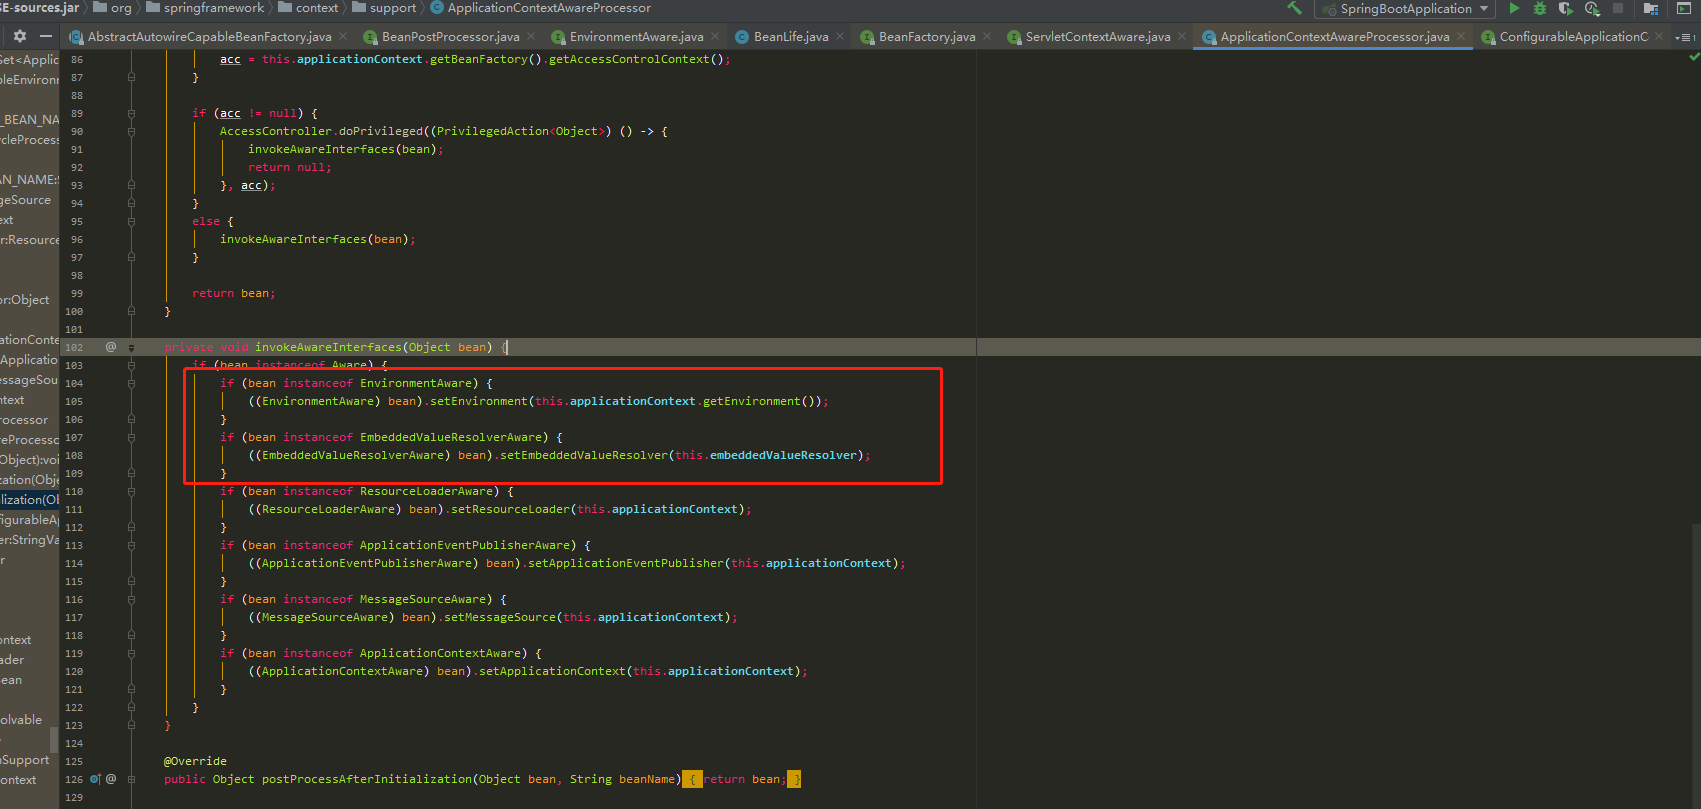Switch to AbstractAutowireCapableBeanFactory.java tab
The height and width of the screenshot is (809, 1701).
point(209,37)
